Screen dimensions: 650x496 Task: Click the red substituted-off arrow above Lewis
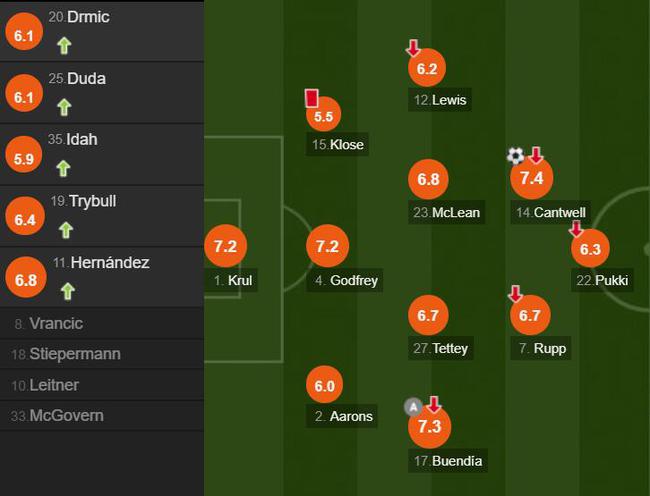(413, 48)
